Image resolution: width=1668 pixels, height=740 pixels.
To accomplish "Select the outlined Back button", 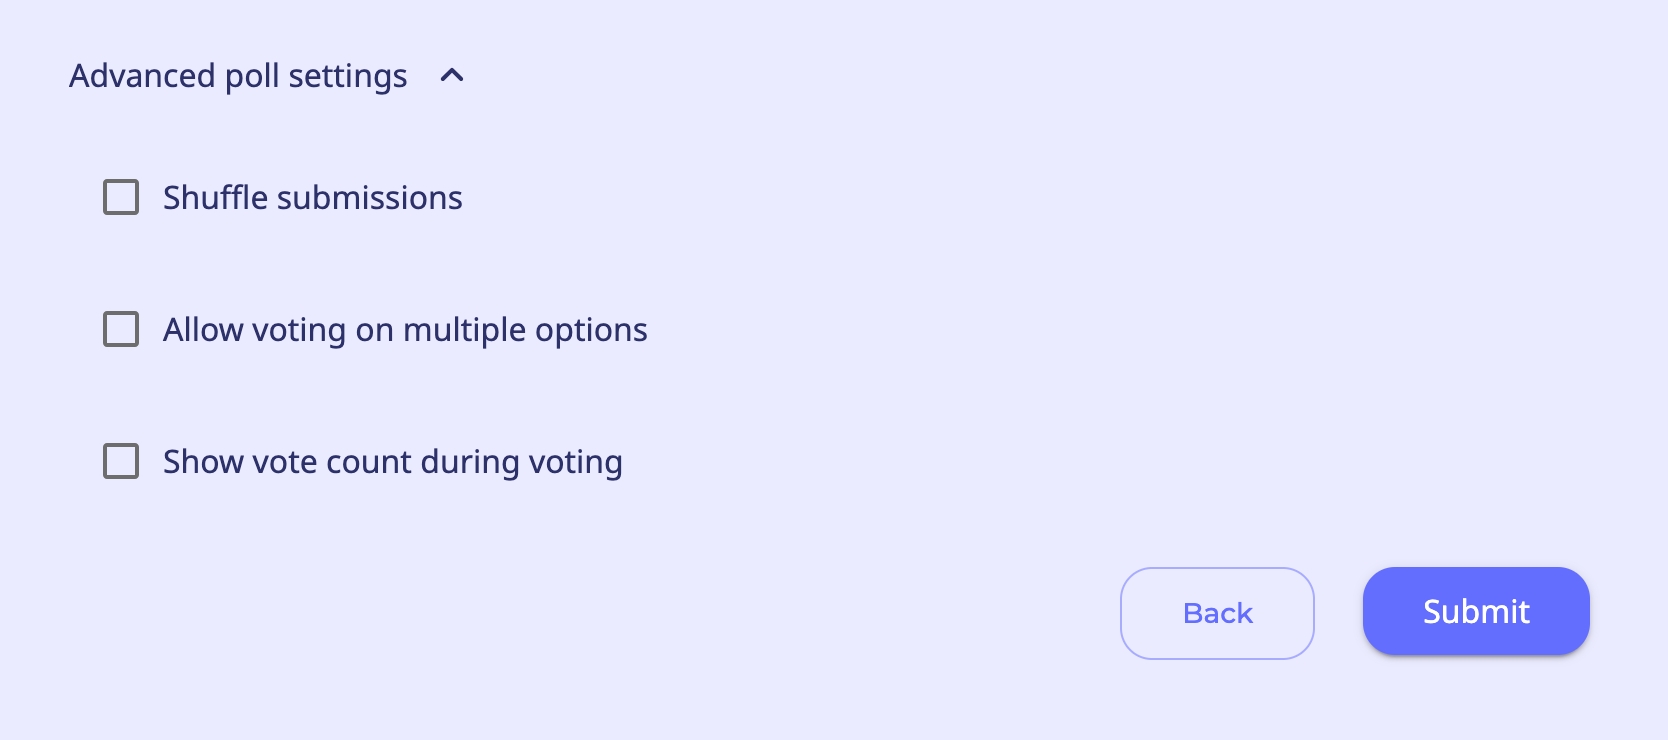I will click(x=1217, y=613).
